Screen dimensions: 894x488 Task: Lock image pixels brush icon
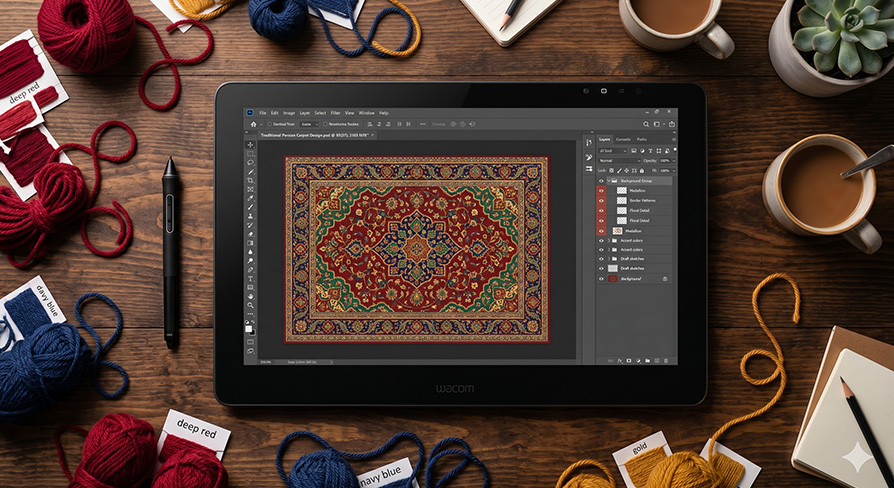coord(619,170)
